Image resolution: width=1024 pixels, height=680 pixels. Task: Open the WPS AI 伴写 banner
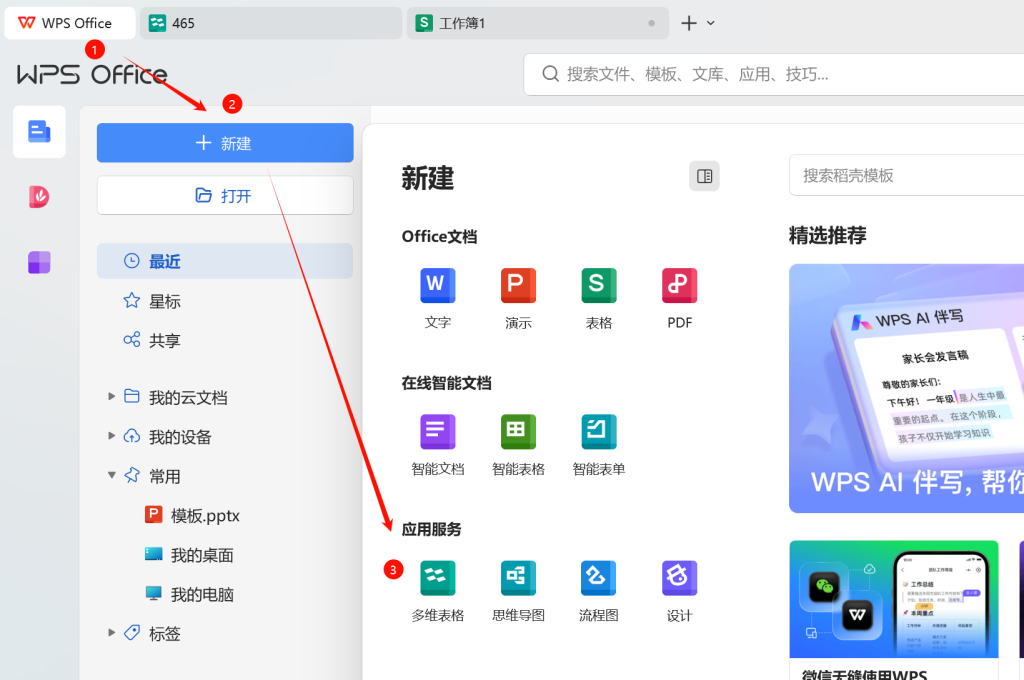[x=906, y=388]
